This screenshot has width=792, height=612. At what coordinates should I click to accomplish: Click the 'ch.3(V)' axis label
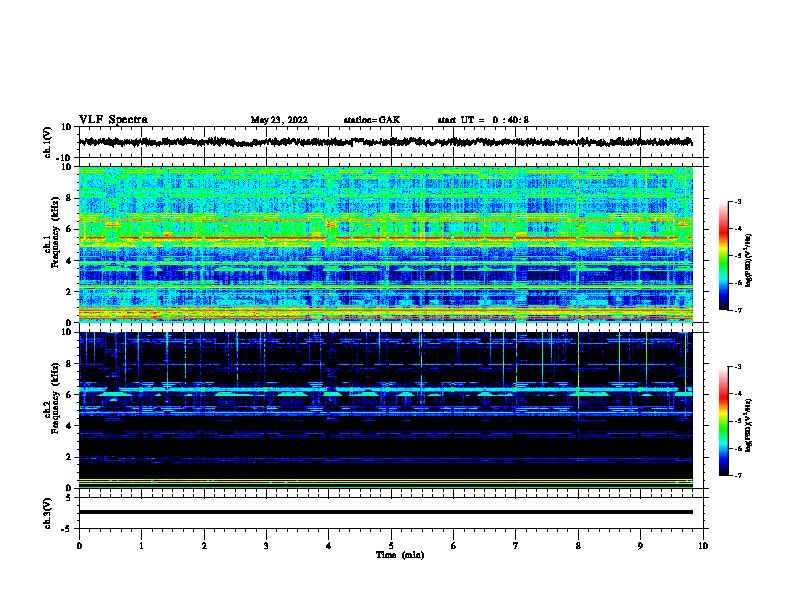coord(47,513)
